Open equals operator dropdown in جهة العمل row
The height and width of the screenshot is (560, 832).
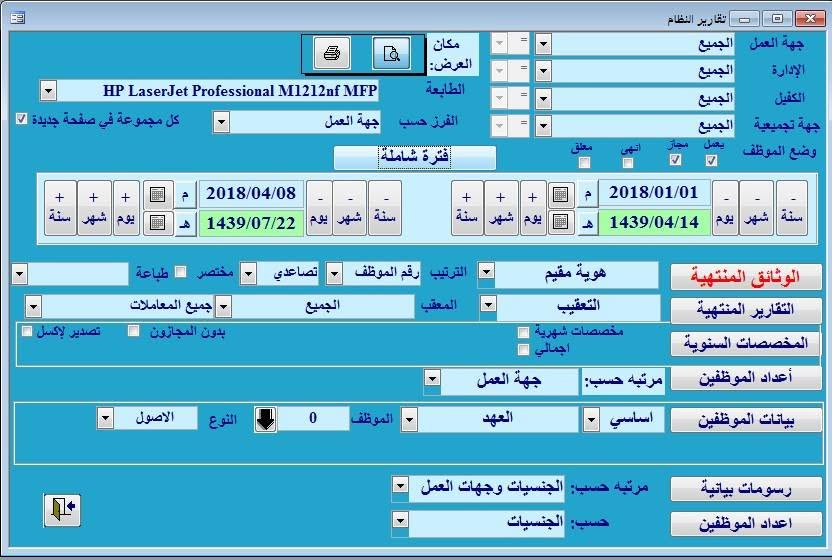tap(499, 43)
